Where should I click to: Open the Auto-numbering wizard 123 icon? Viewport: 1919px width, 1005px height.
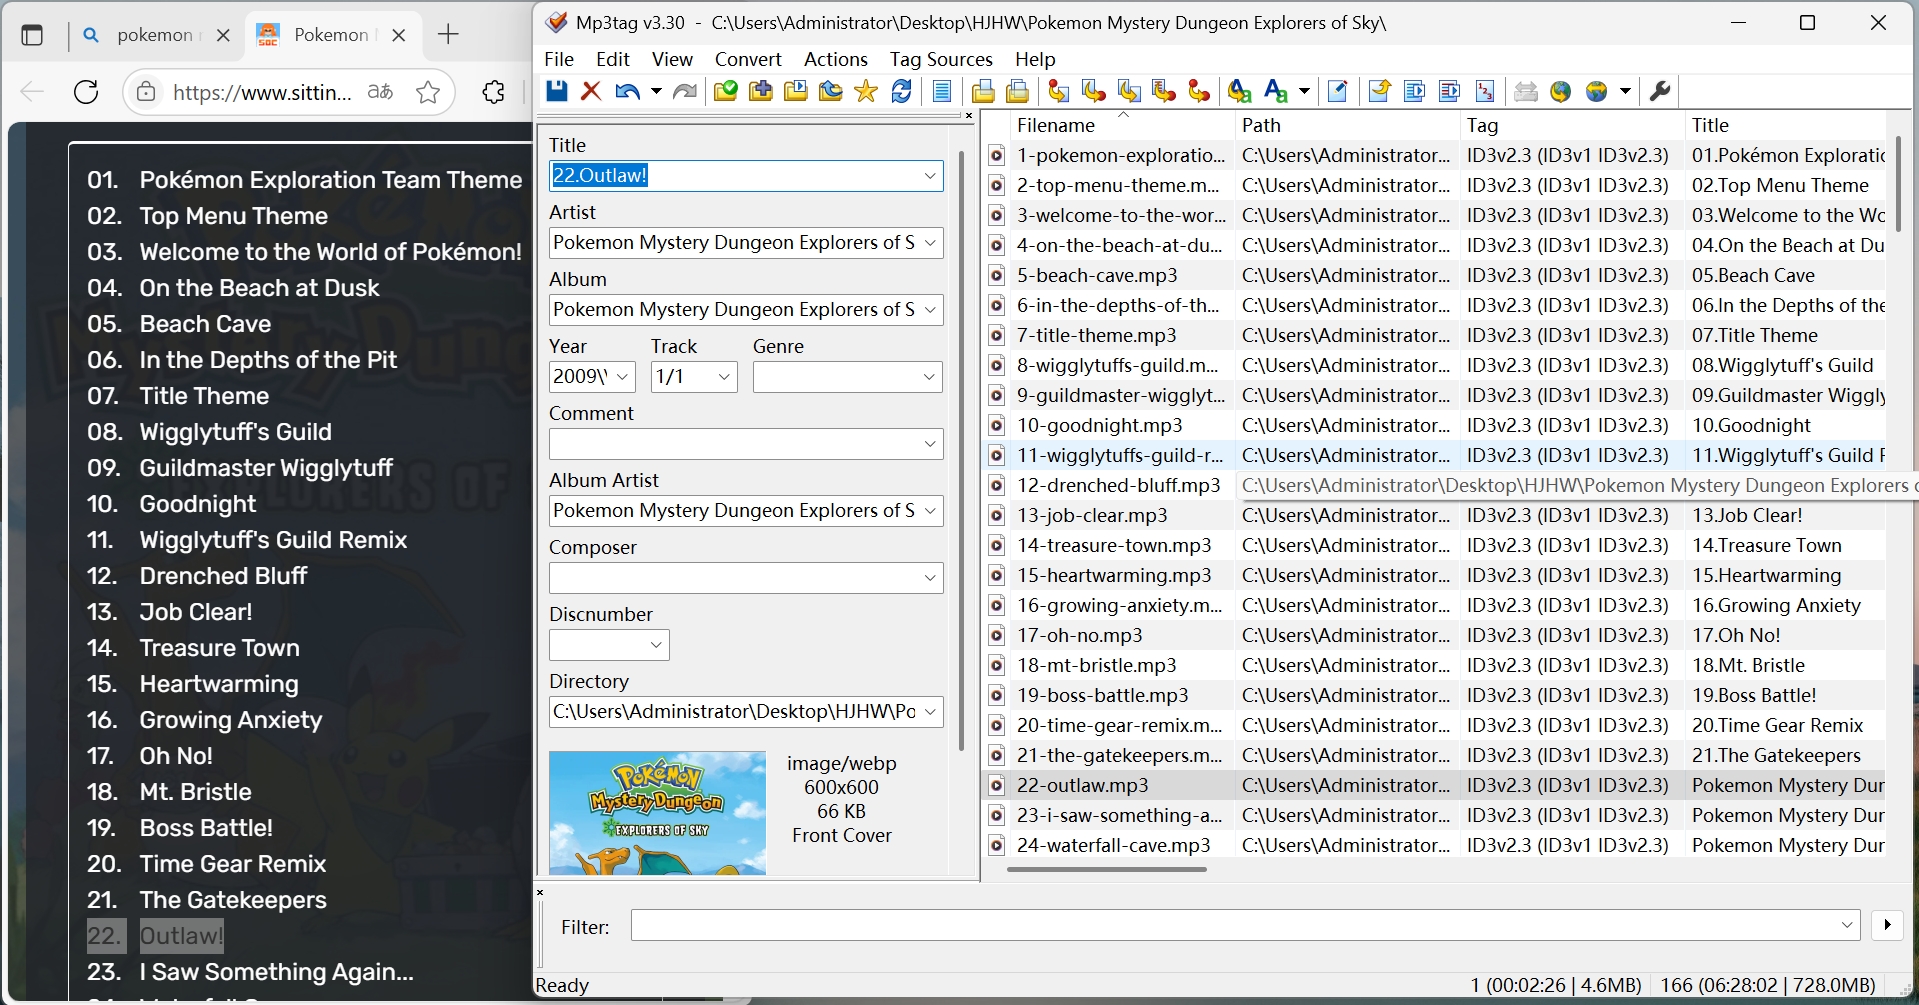(1485, 91)
